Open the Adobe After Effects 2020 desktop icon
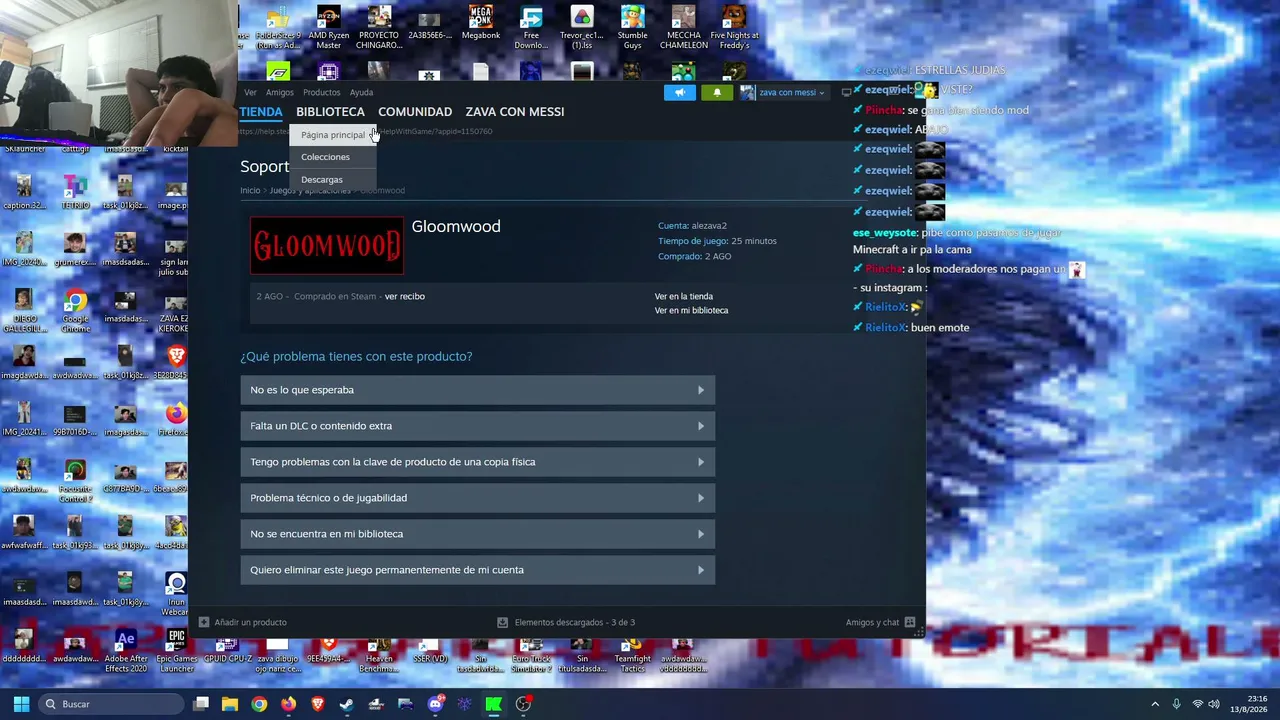The height and width of the screenshot is (720, 1280). pyautogui.click(x=125, y=652)
